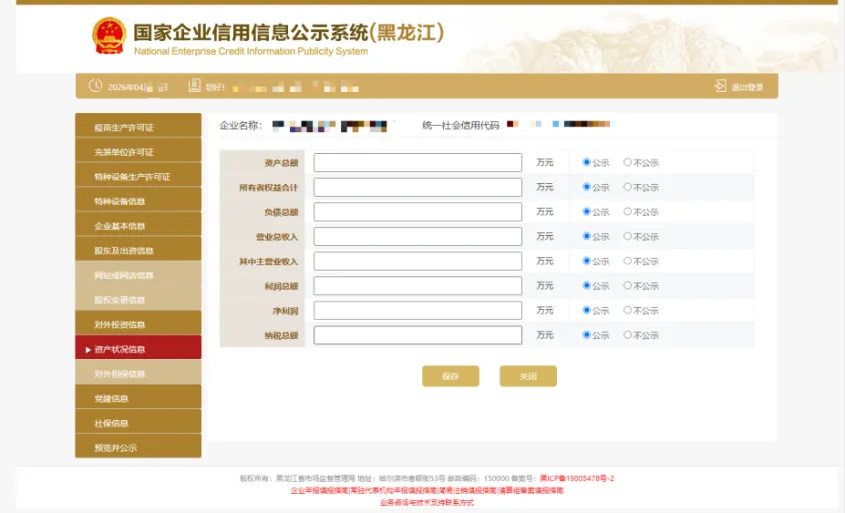Open the 疫苗生产许可证 sidebar item
This screenshot has height=513, width=845.
(138, 126)
